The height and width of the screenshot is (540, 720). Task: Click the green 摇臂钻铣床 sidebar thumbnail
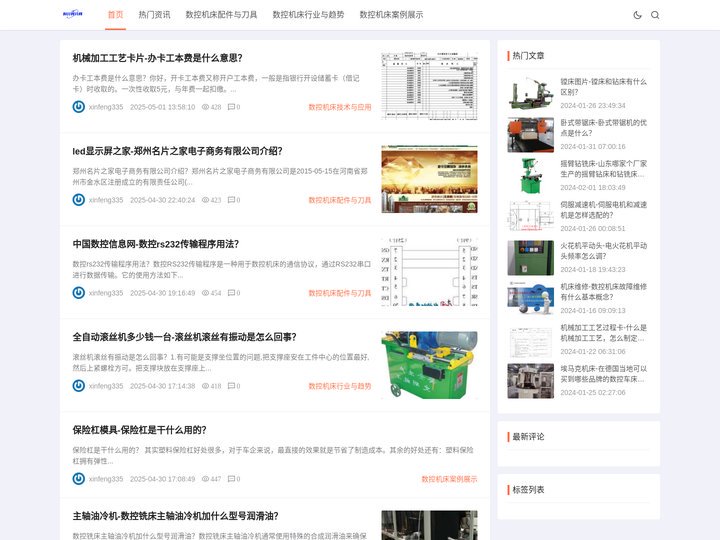(530, 176)
